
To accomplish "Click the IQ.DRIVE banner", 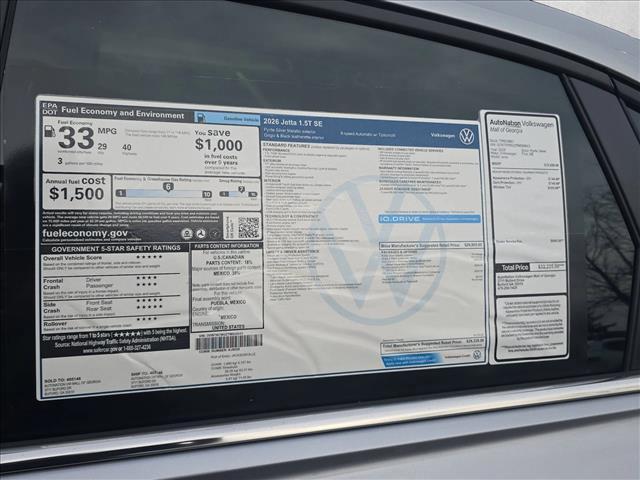I will click(x=429, y=219).
